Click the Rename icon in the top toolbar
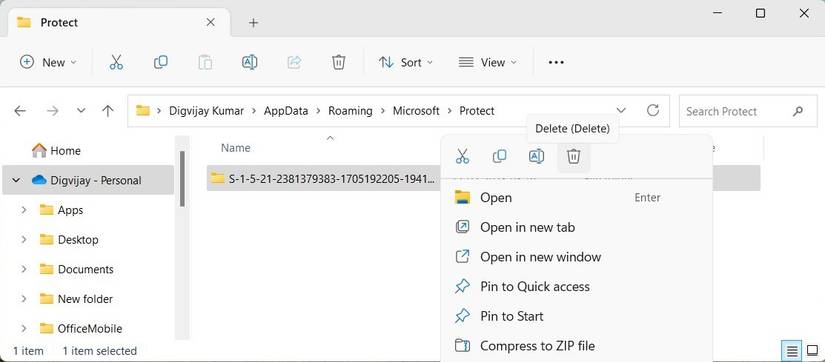This screenshot has height=362, width=825. pyautogui.click(x=249, y=63)
